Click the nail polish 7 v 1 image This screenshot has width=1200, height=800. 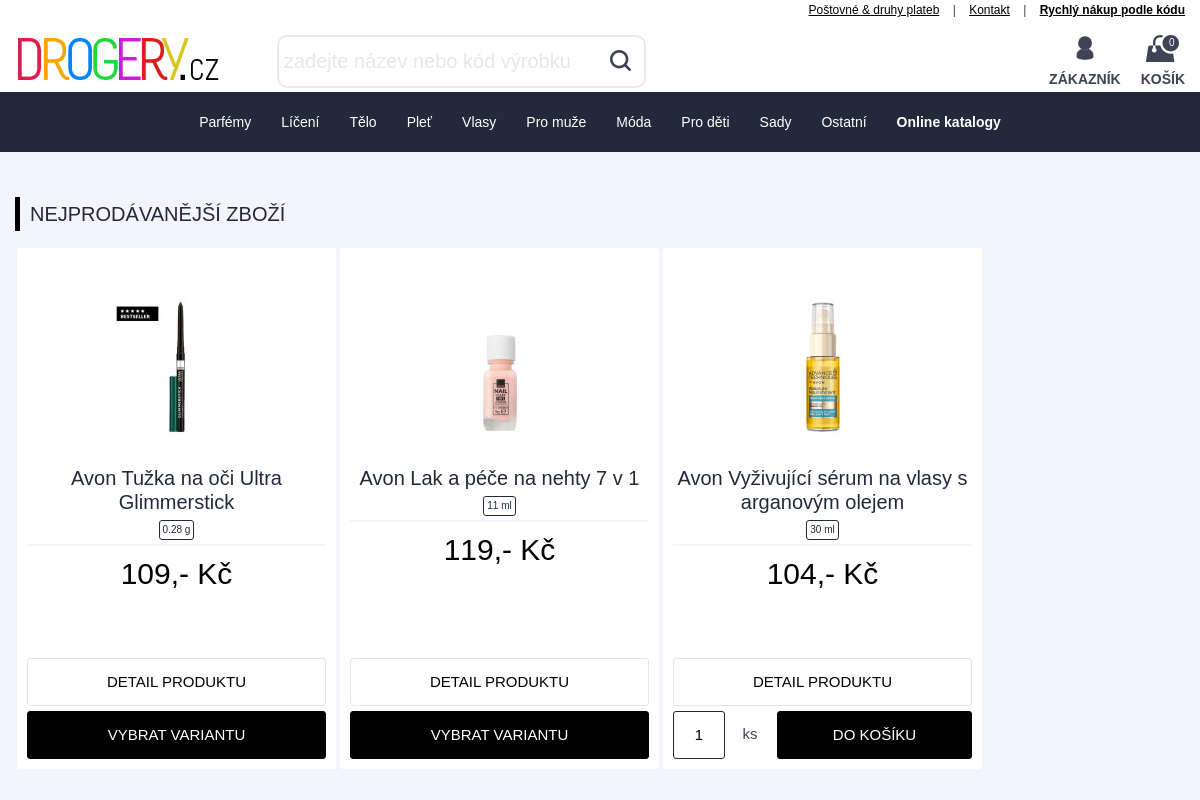coord(500,382)
